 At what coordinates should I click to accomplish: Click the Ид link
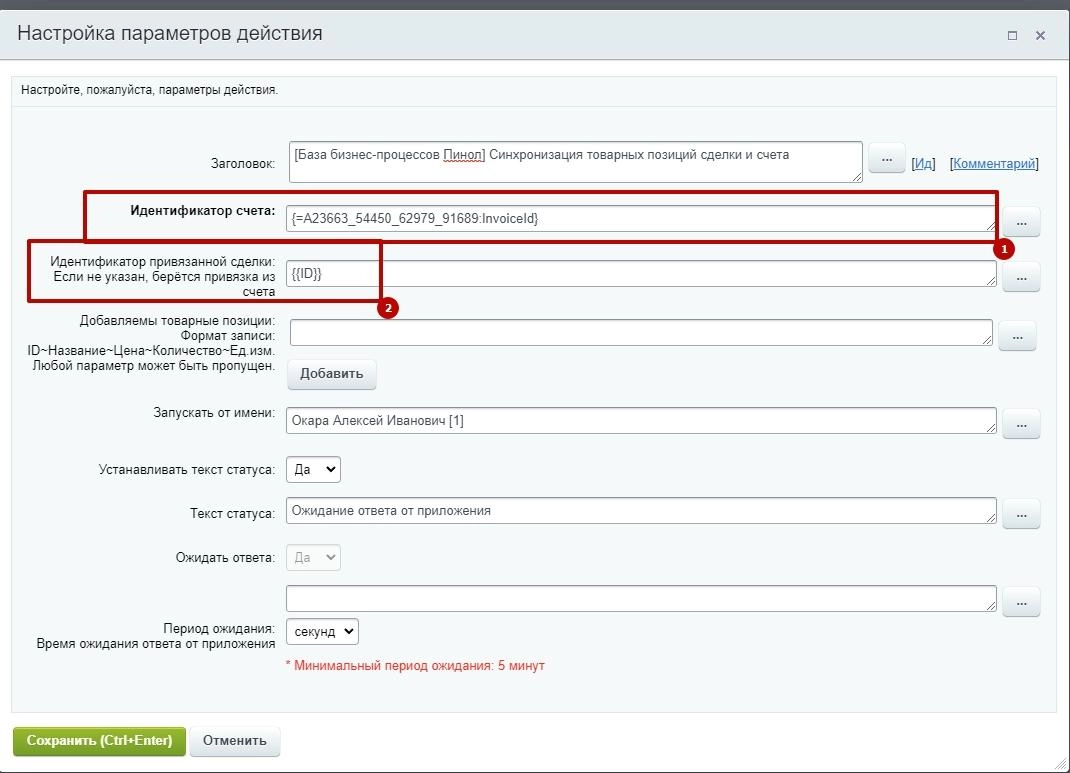(x=923, y=163)
